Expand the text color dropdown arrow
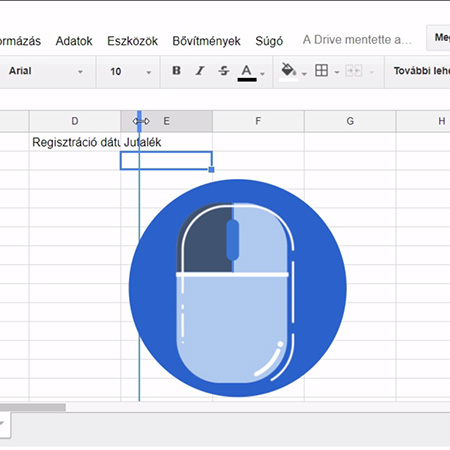This screenshot has height=450, width=450. click(263, 73)
